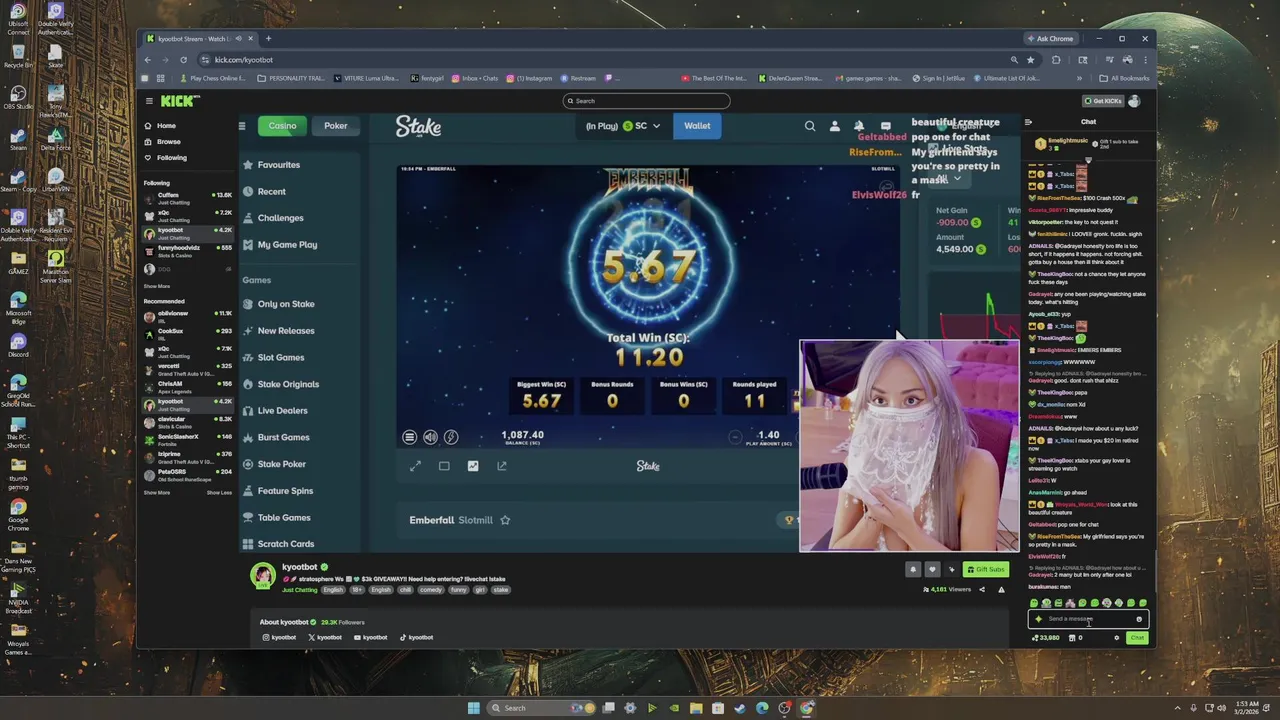Image resolution: width=1280 pixels, height=720 pixels.
Task: Open the Stake user profile icon
Action: pyautogui.click(x=835, y=126)
